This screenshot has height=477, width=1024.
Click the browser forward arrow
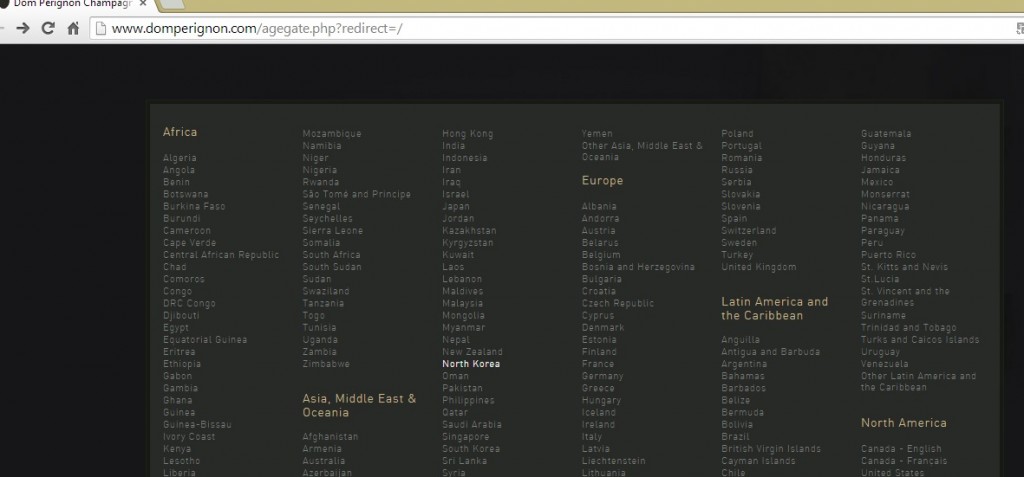pos(23,28)
